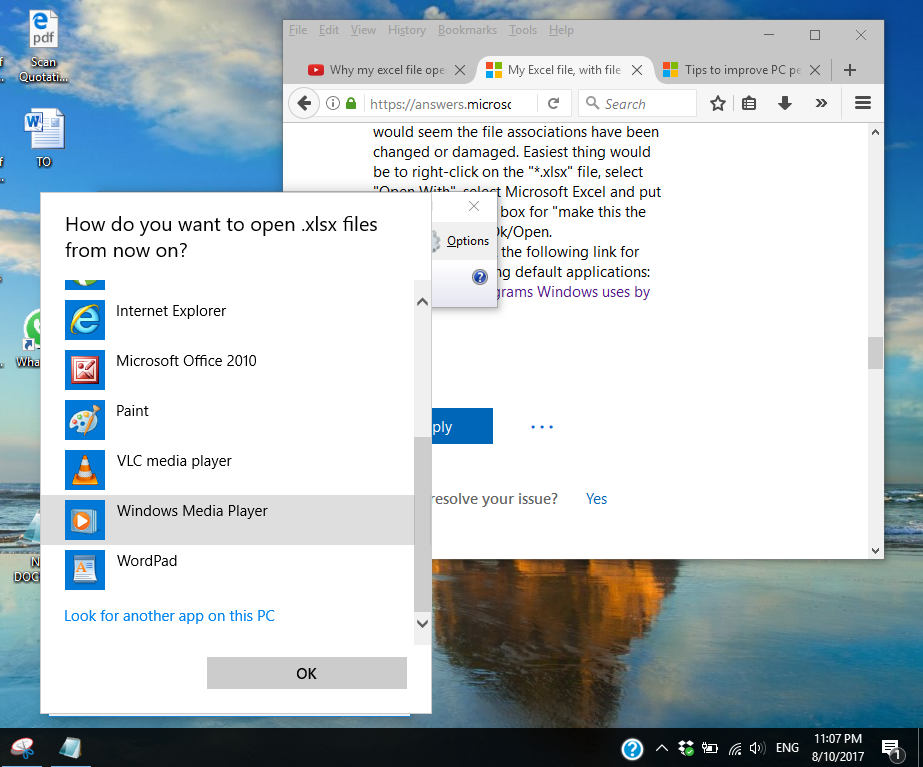Pick the Paint app icon
This screenshot has width=923, height=767.
point(85,420)
